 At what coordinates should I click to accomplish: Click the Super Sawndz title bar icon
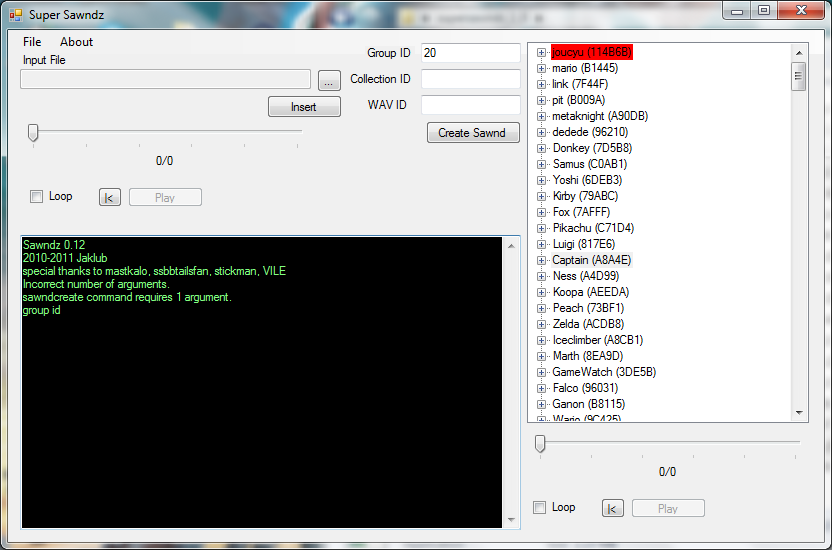pos(16,15)
